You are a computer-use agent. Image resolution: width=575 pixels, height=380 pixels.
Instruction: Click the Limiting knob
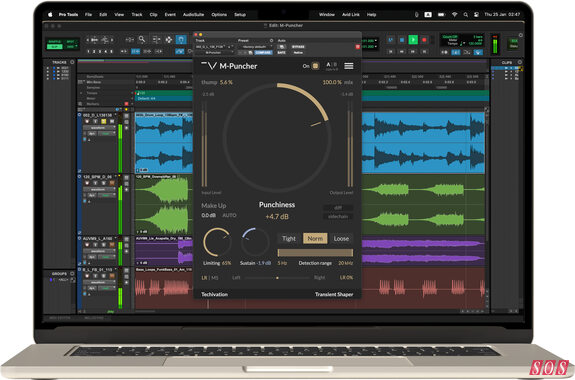click(217, 242)
